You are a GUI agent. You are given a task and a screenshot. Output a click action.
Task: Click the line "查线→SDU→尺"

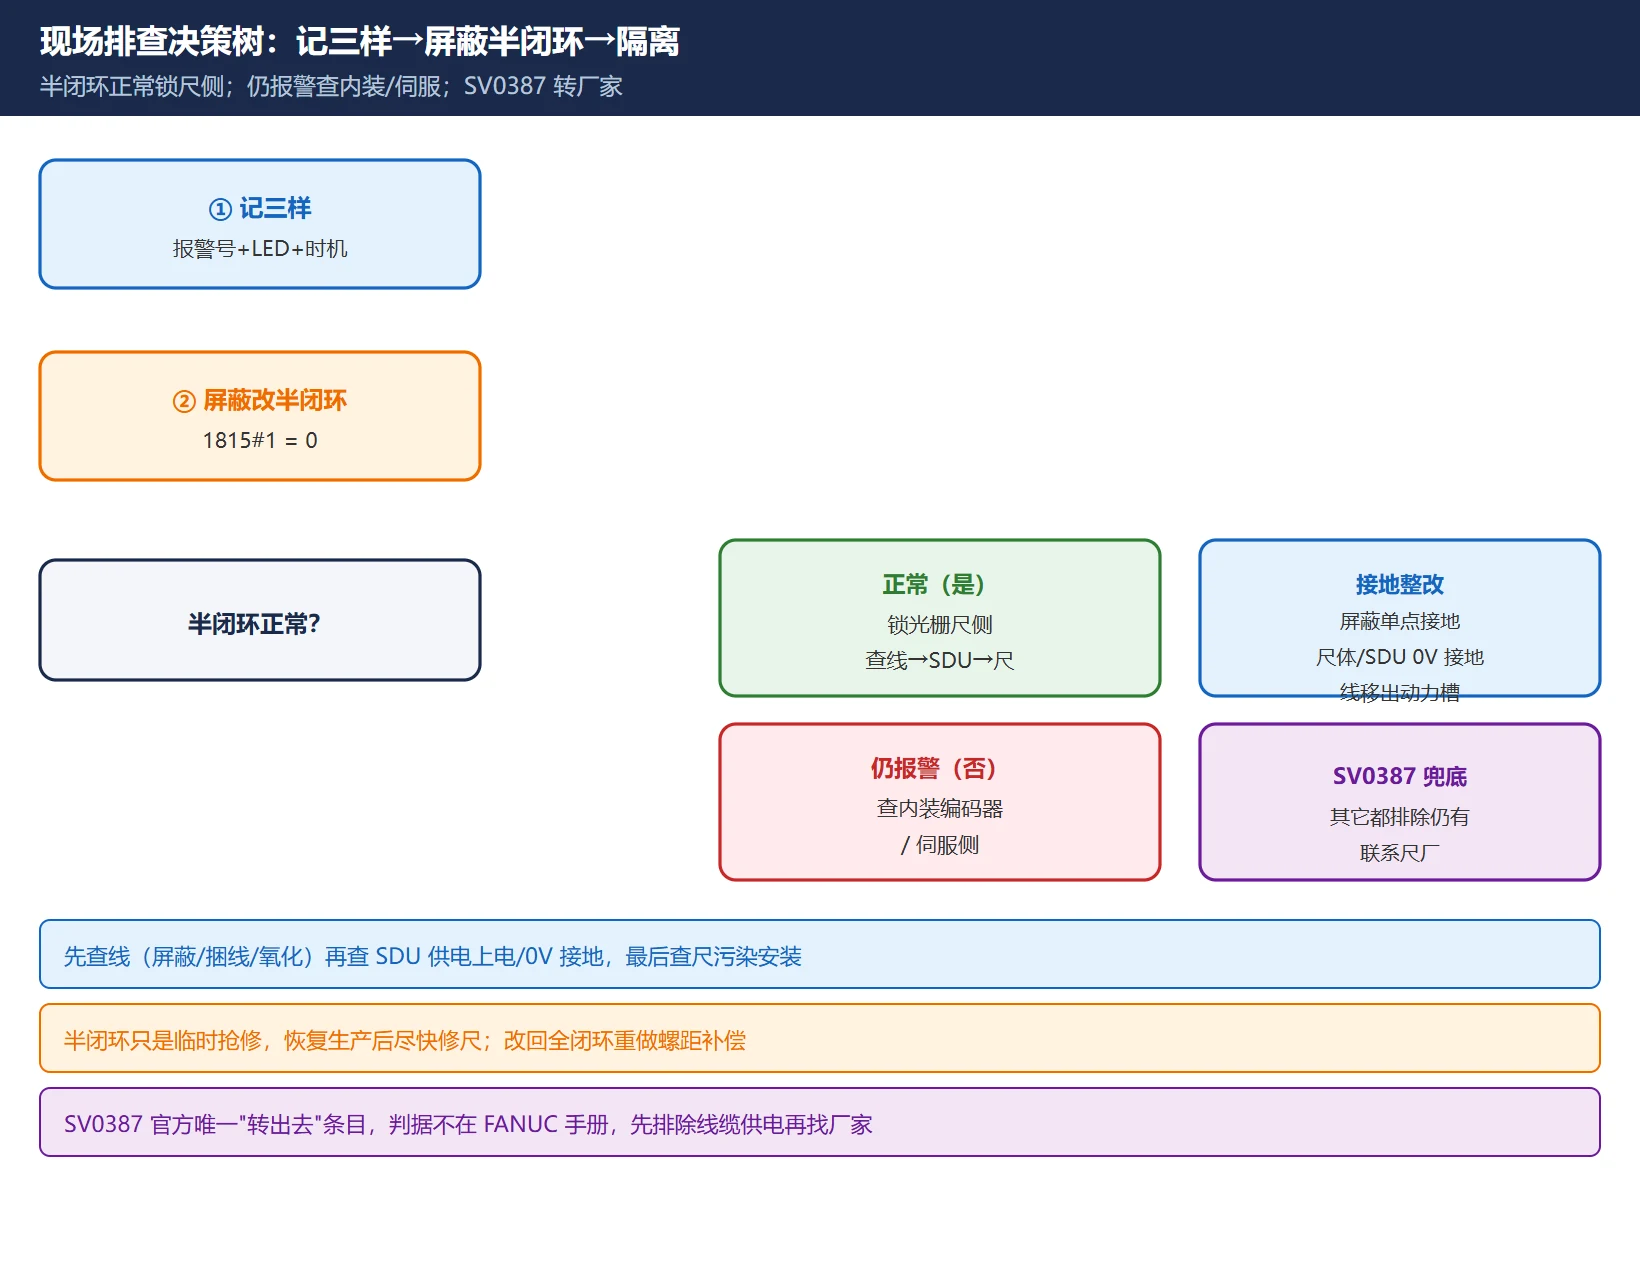(940, 661)
